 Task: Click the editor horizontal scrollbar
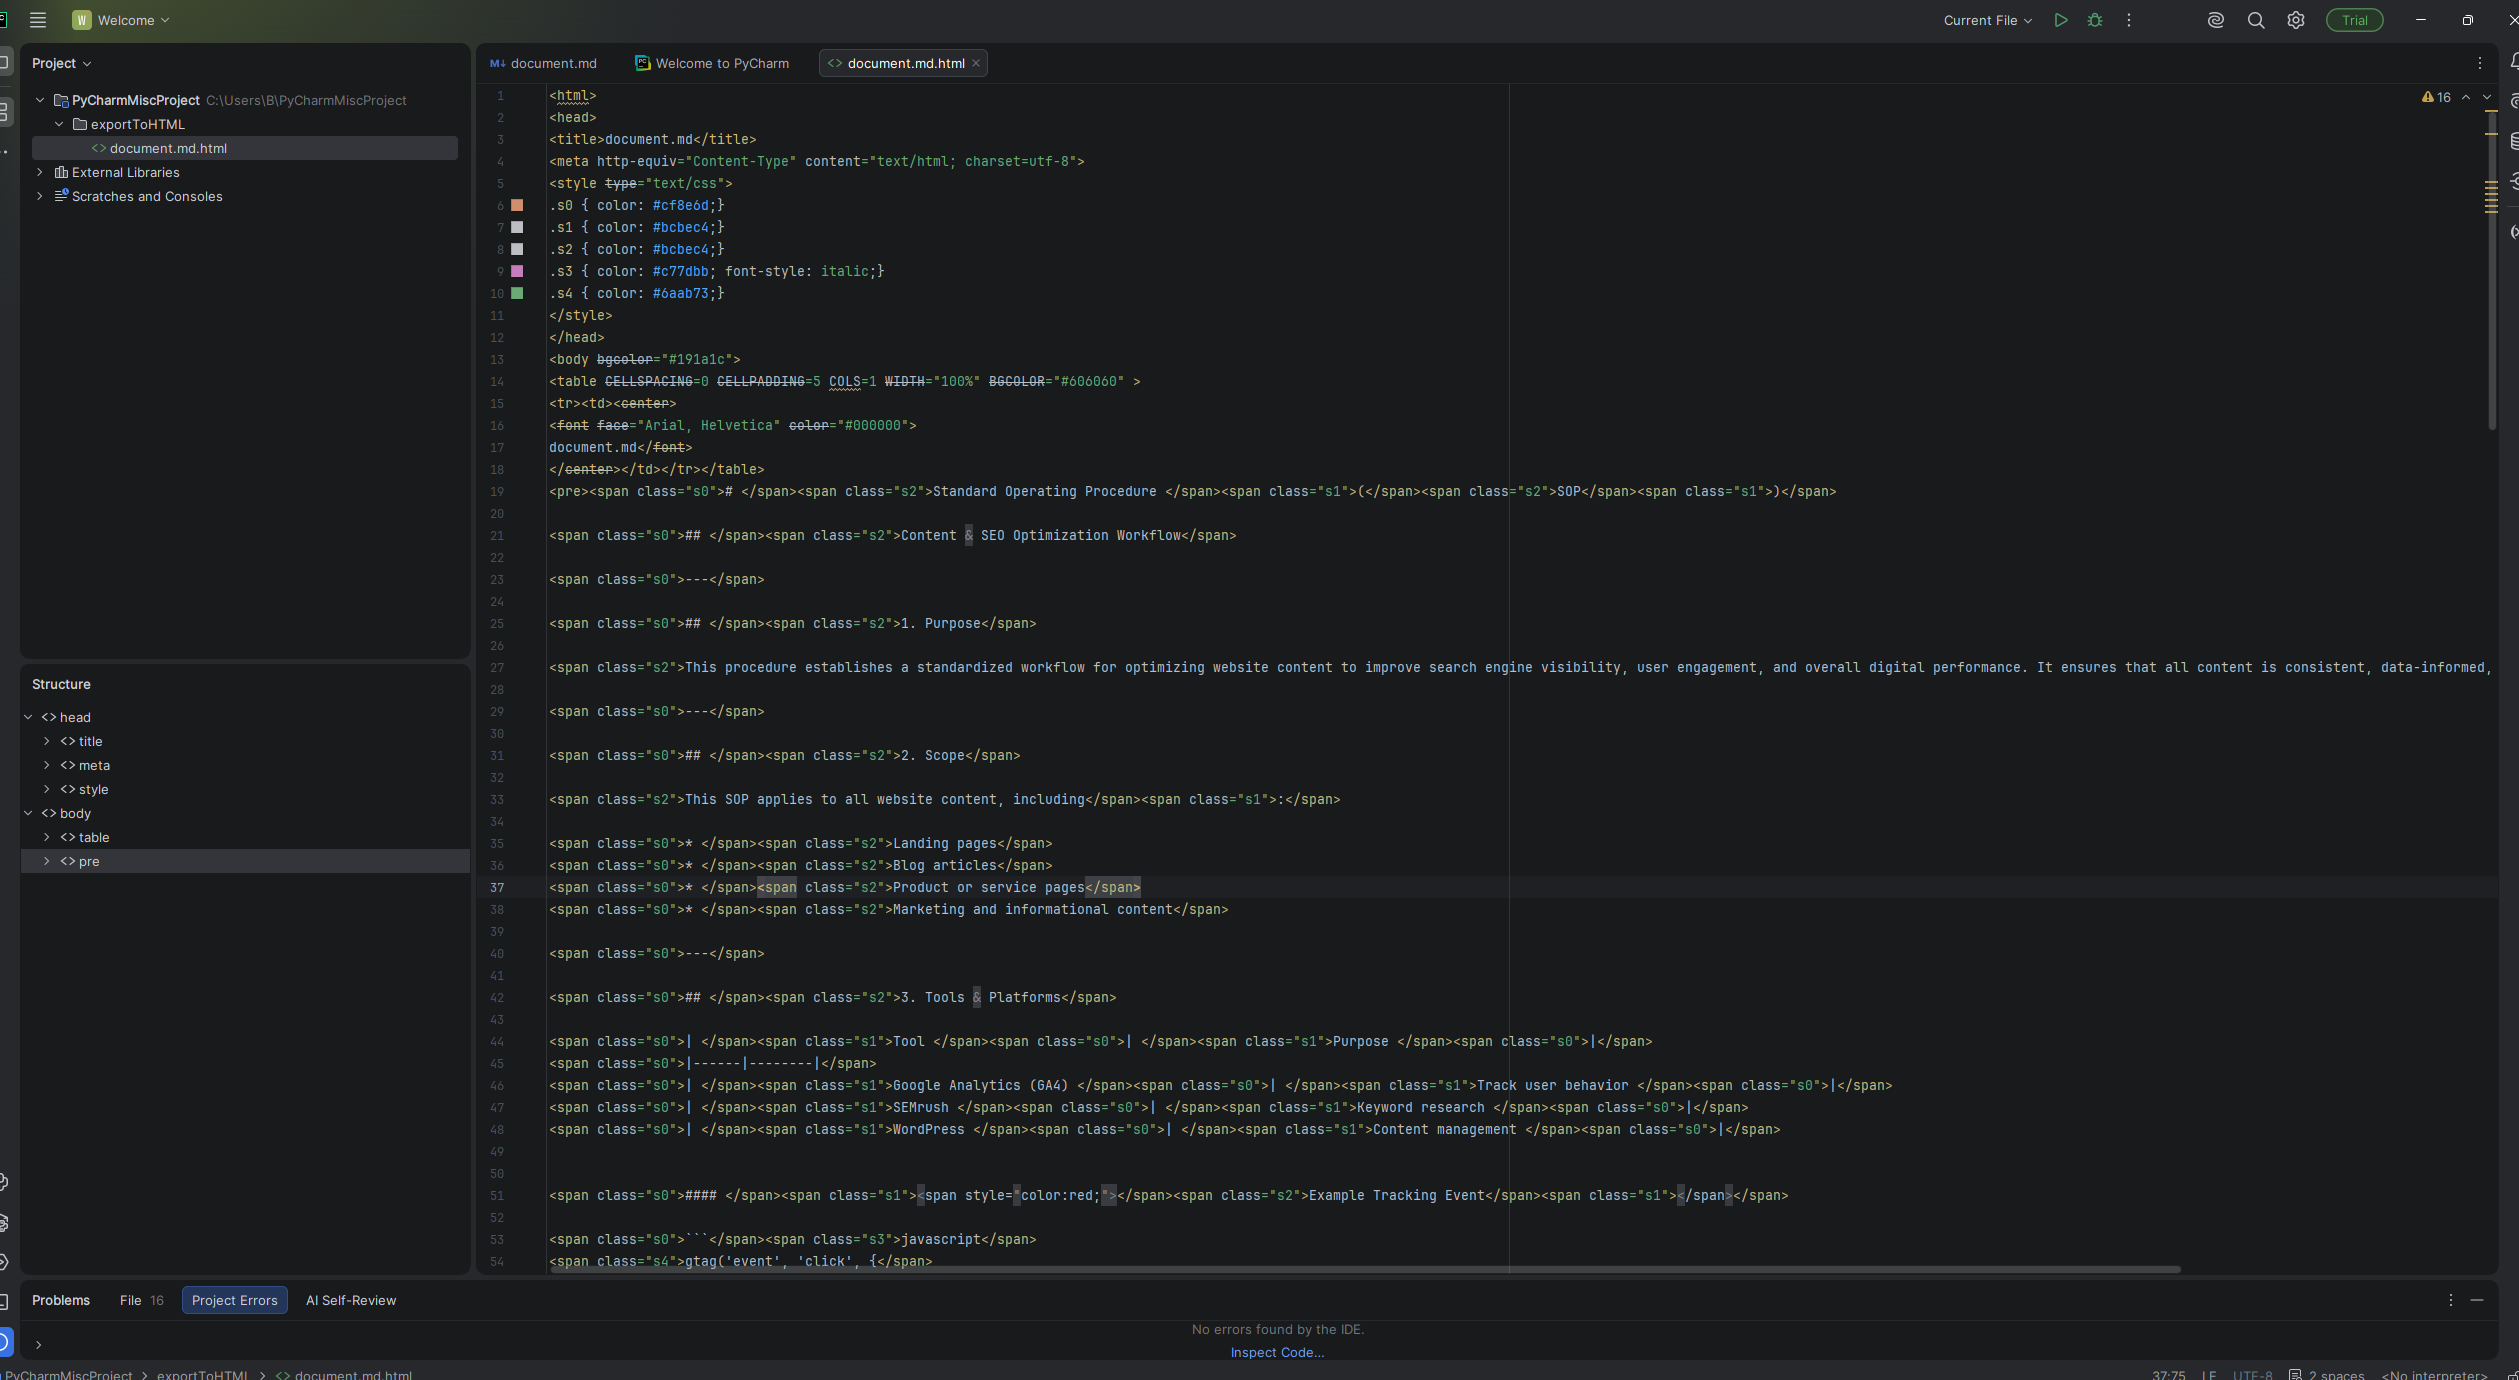tap(1365, 1269)
